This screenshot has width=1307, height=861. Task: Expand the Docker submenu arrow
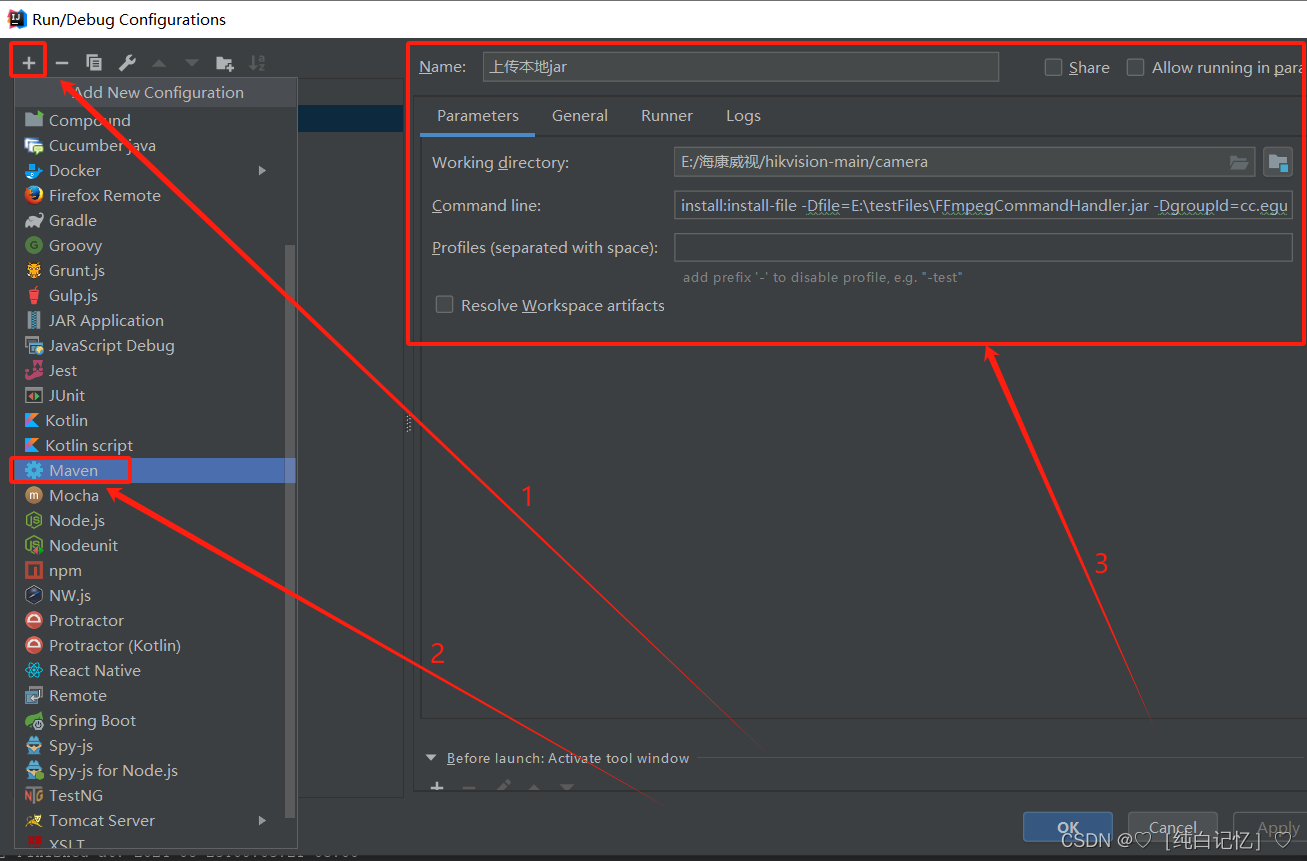pyautogui.click(x=263, y=170)
